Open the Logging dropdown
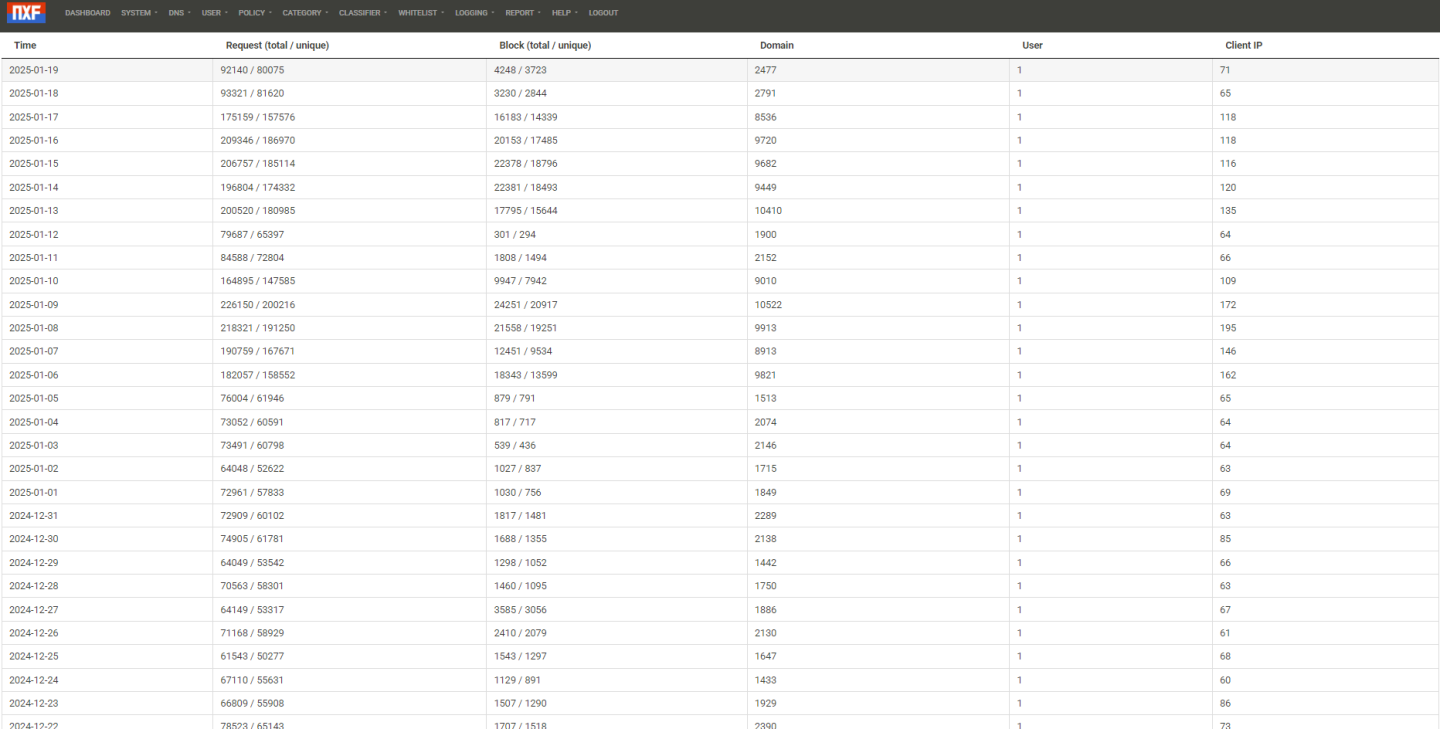The height and width of the screenshot is (729, 1440). 474,13
